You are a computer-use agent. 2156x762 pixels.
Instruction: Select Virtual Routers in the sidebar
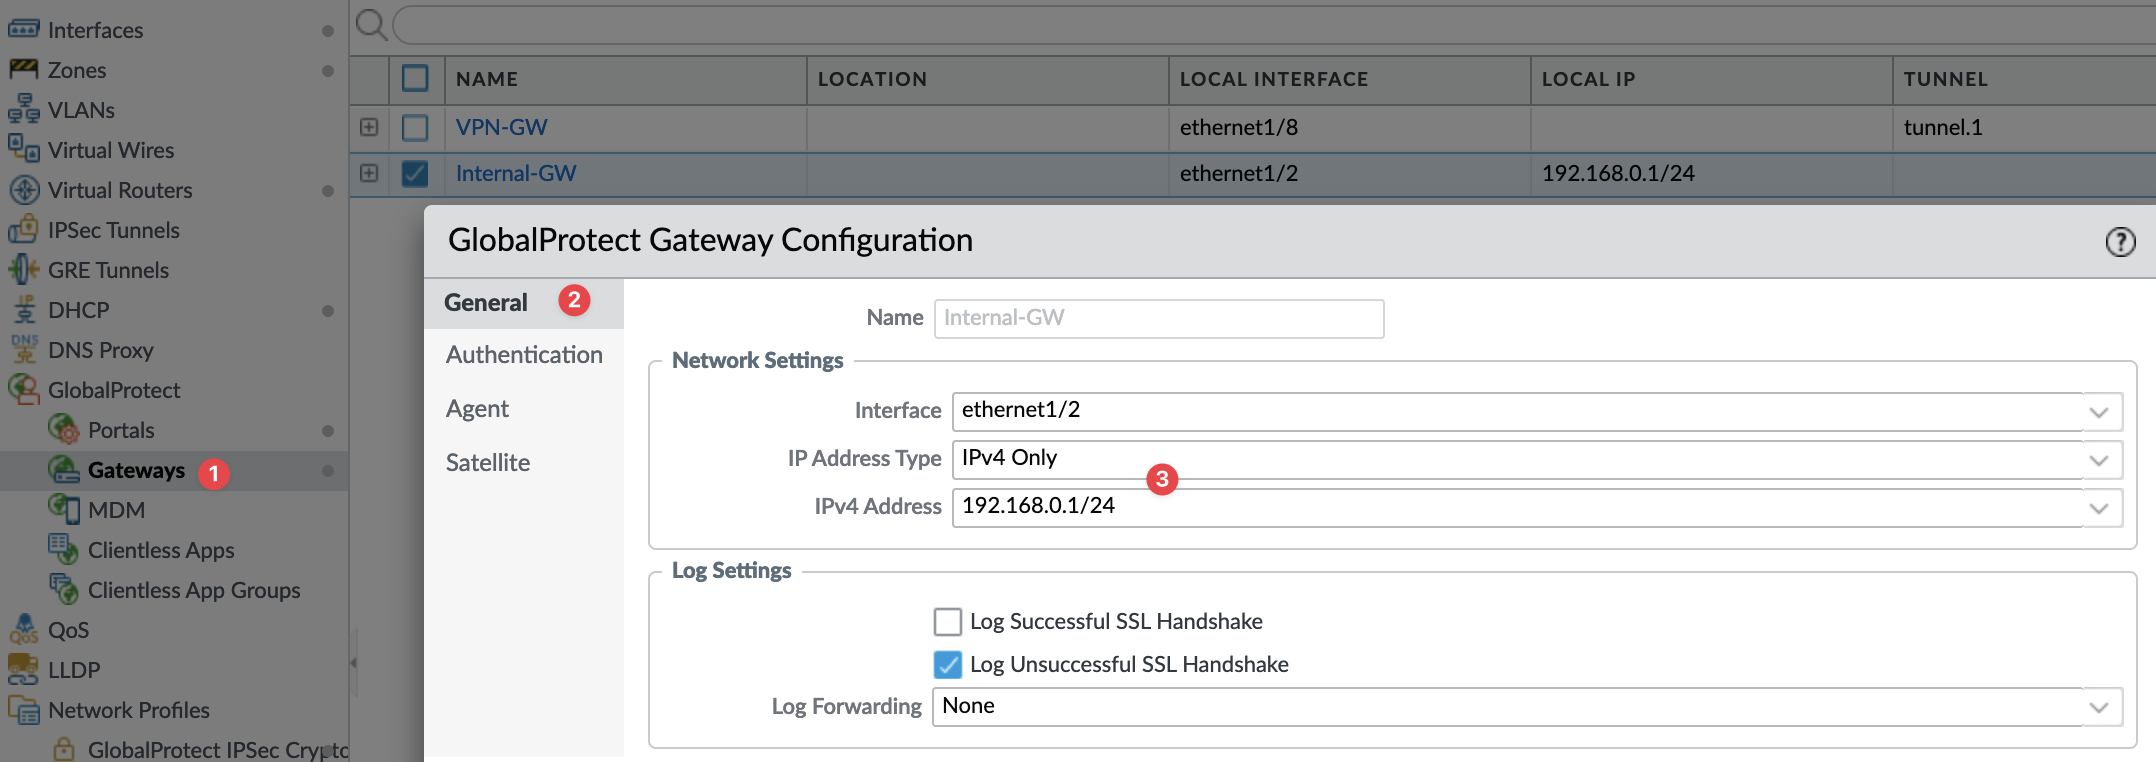pyautogui.click(x=120, y=190)
